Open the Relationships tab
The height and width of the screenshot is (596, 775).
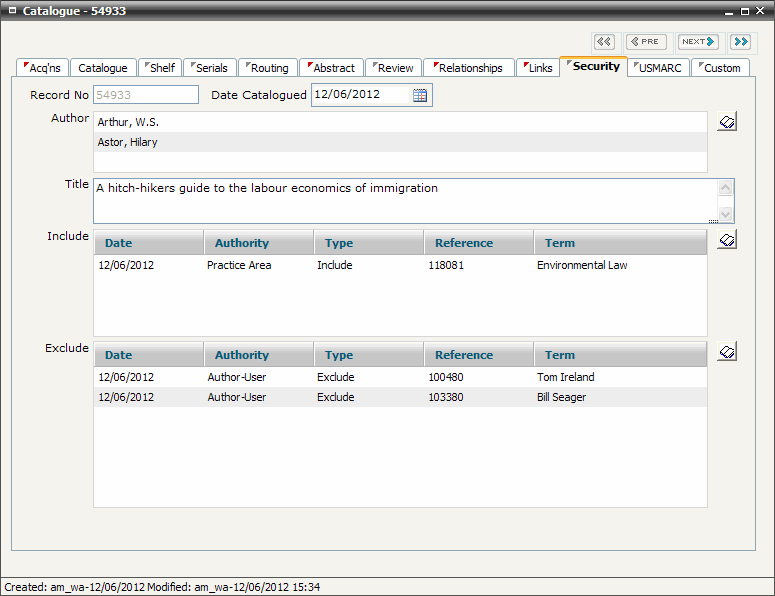tap(469, 68)
